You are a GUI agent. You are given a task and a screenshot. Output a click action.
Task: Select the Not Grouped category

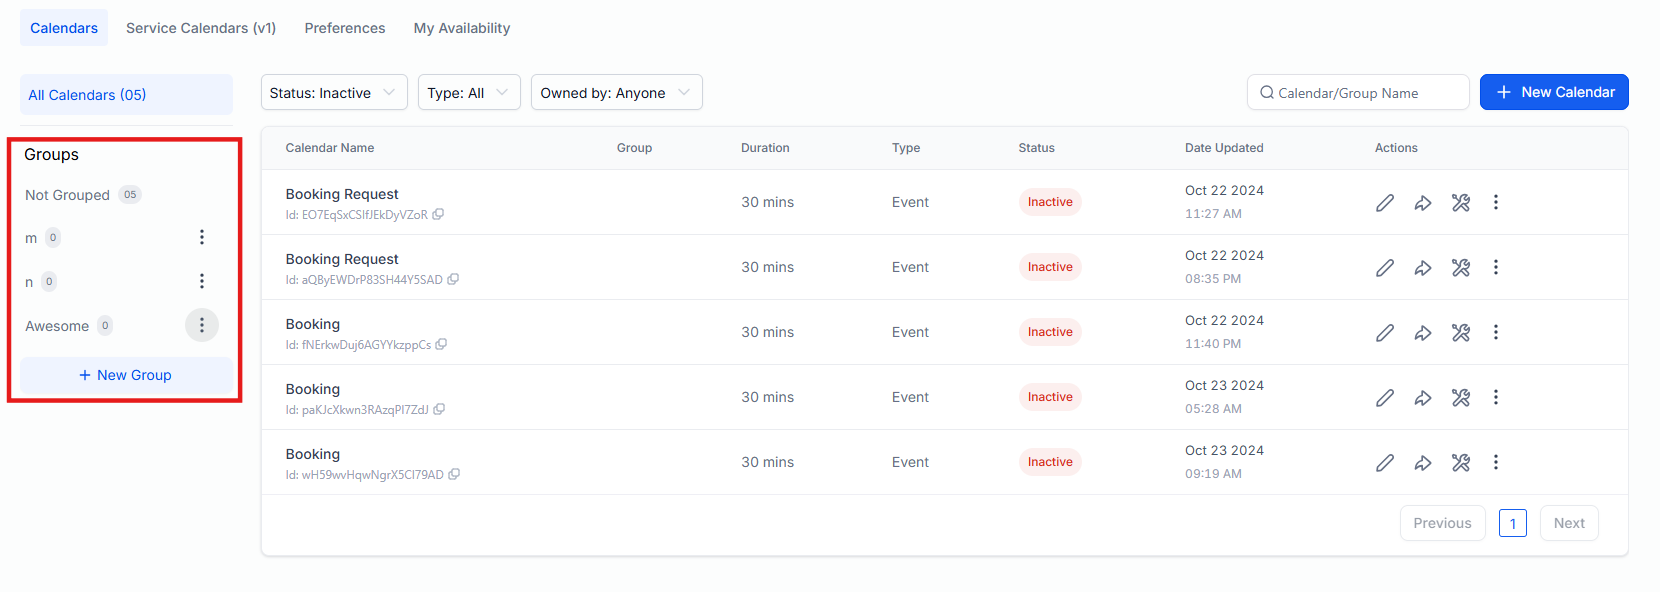pos(68,195)
